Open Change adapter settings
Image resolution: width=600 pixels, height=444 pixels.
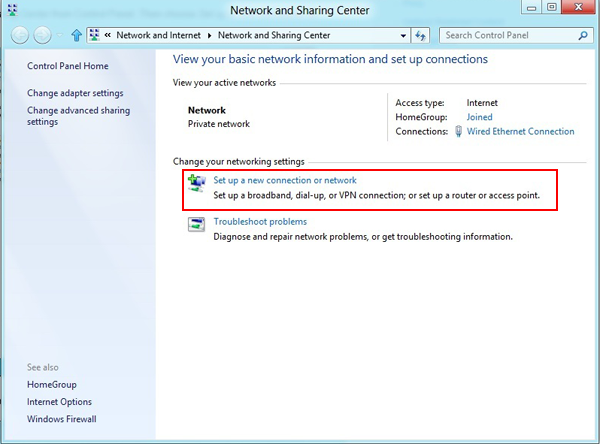[75, 93]
